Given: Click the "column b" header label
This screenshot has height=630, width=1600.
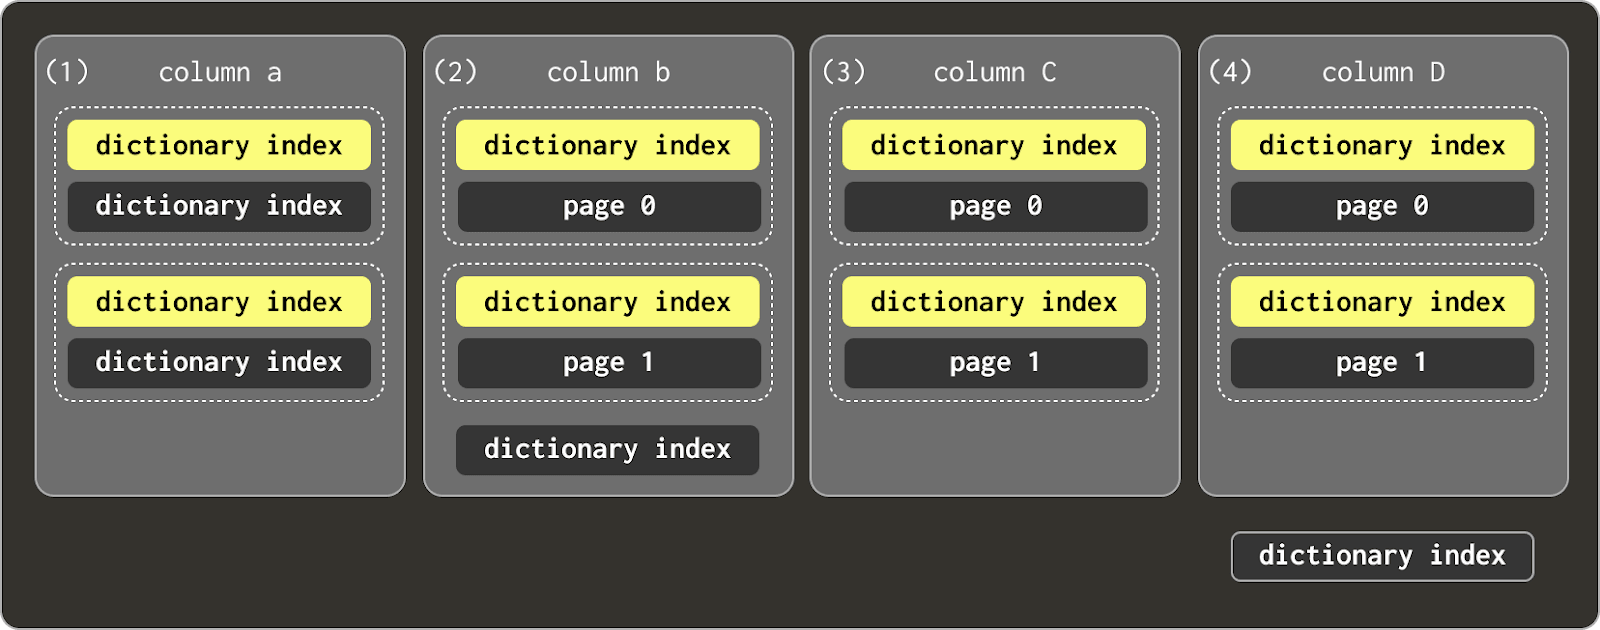Looking at the screenshot, I should point(608,73).
